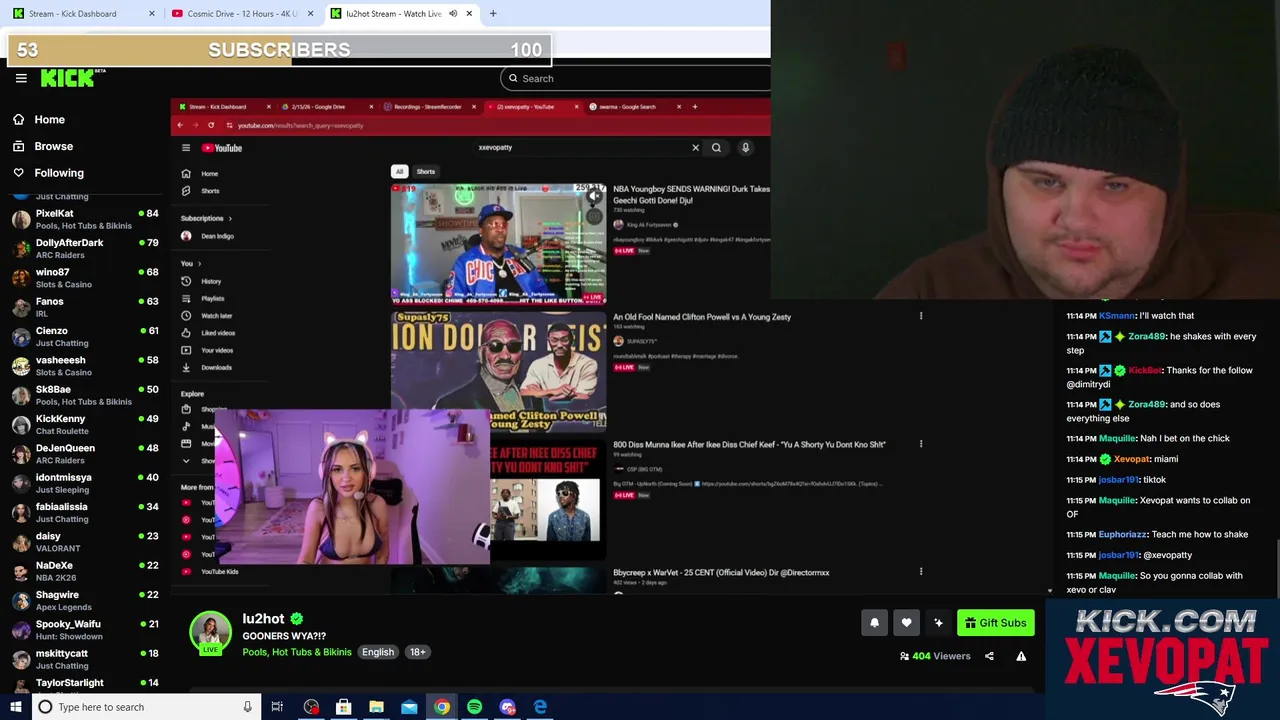Image resolution: width=1280 pixels, height=720 pixels.
Task: Open Windows Start menu
Action: click(x=15, y=707)
